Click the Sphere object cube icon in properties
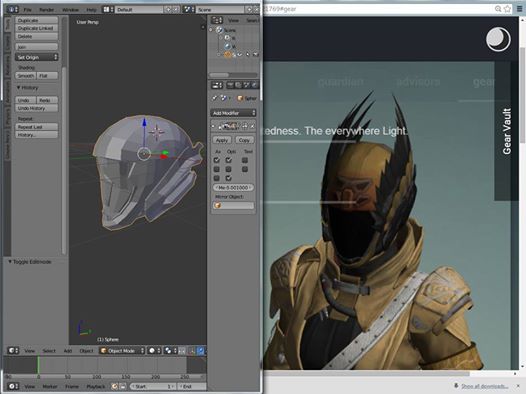 pyautogui.click(x=240, y=98)
